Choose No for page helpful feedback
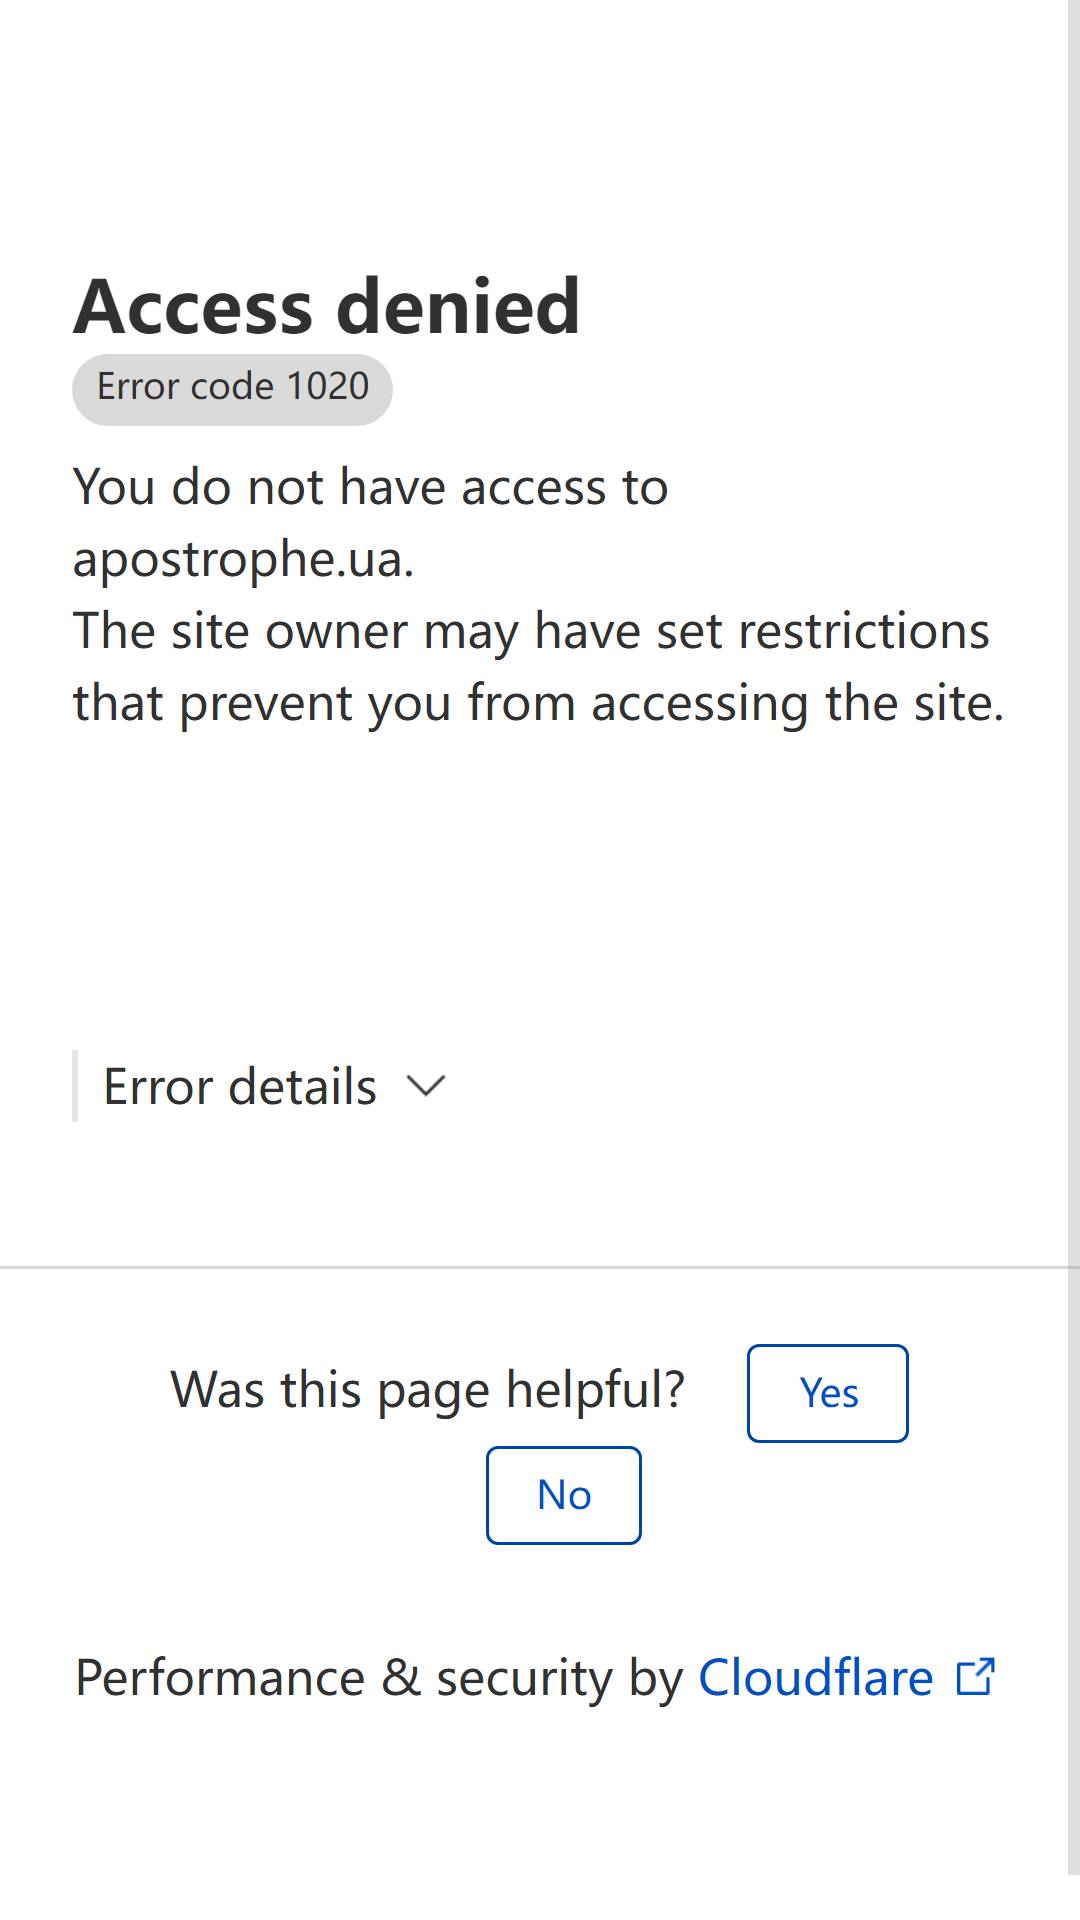Screen dimensions: 1080x1920 pyautogui.click(x=564, y=1495)
